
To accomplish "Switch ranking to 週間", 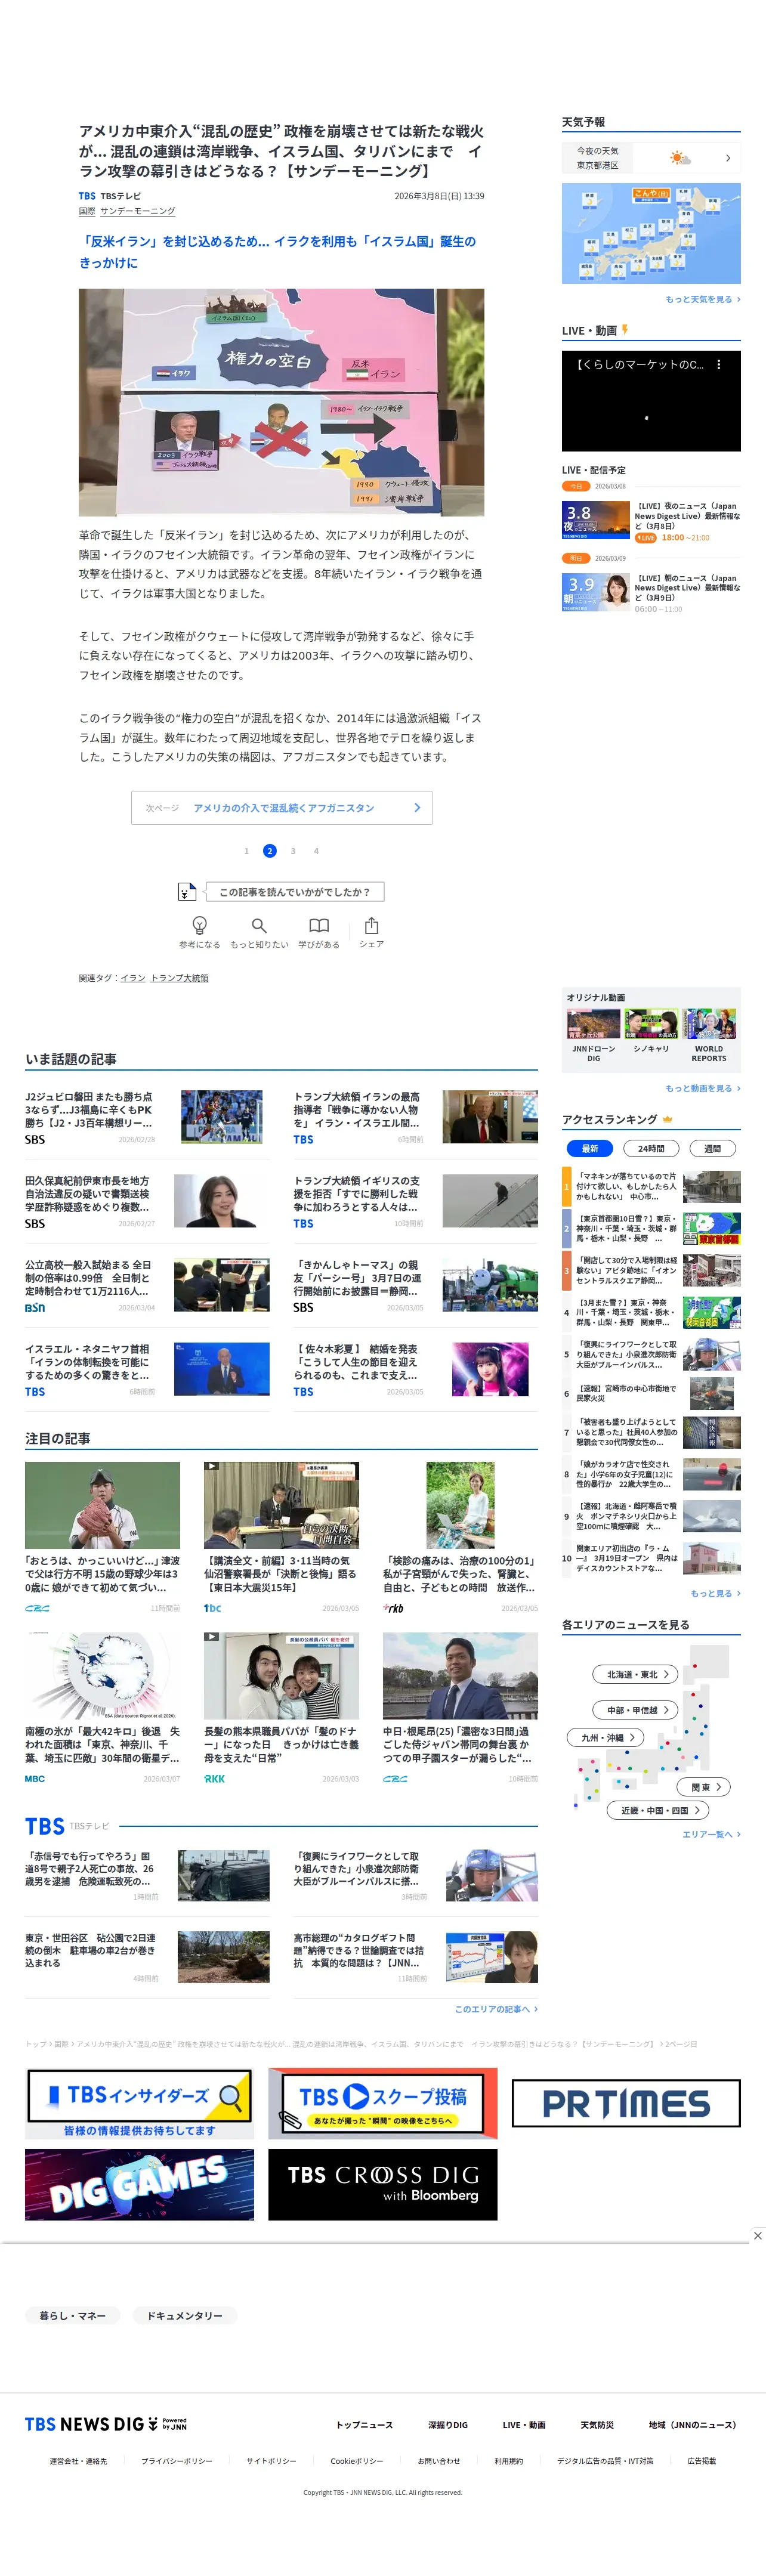I will [x=712, y=1149].
